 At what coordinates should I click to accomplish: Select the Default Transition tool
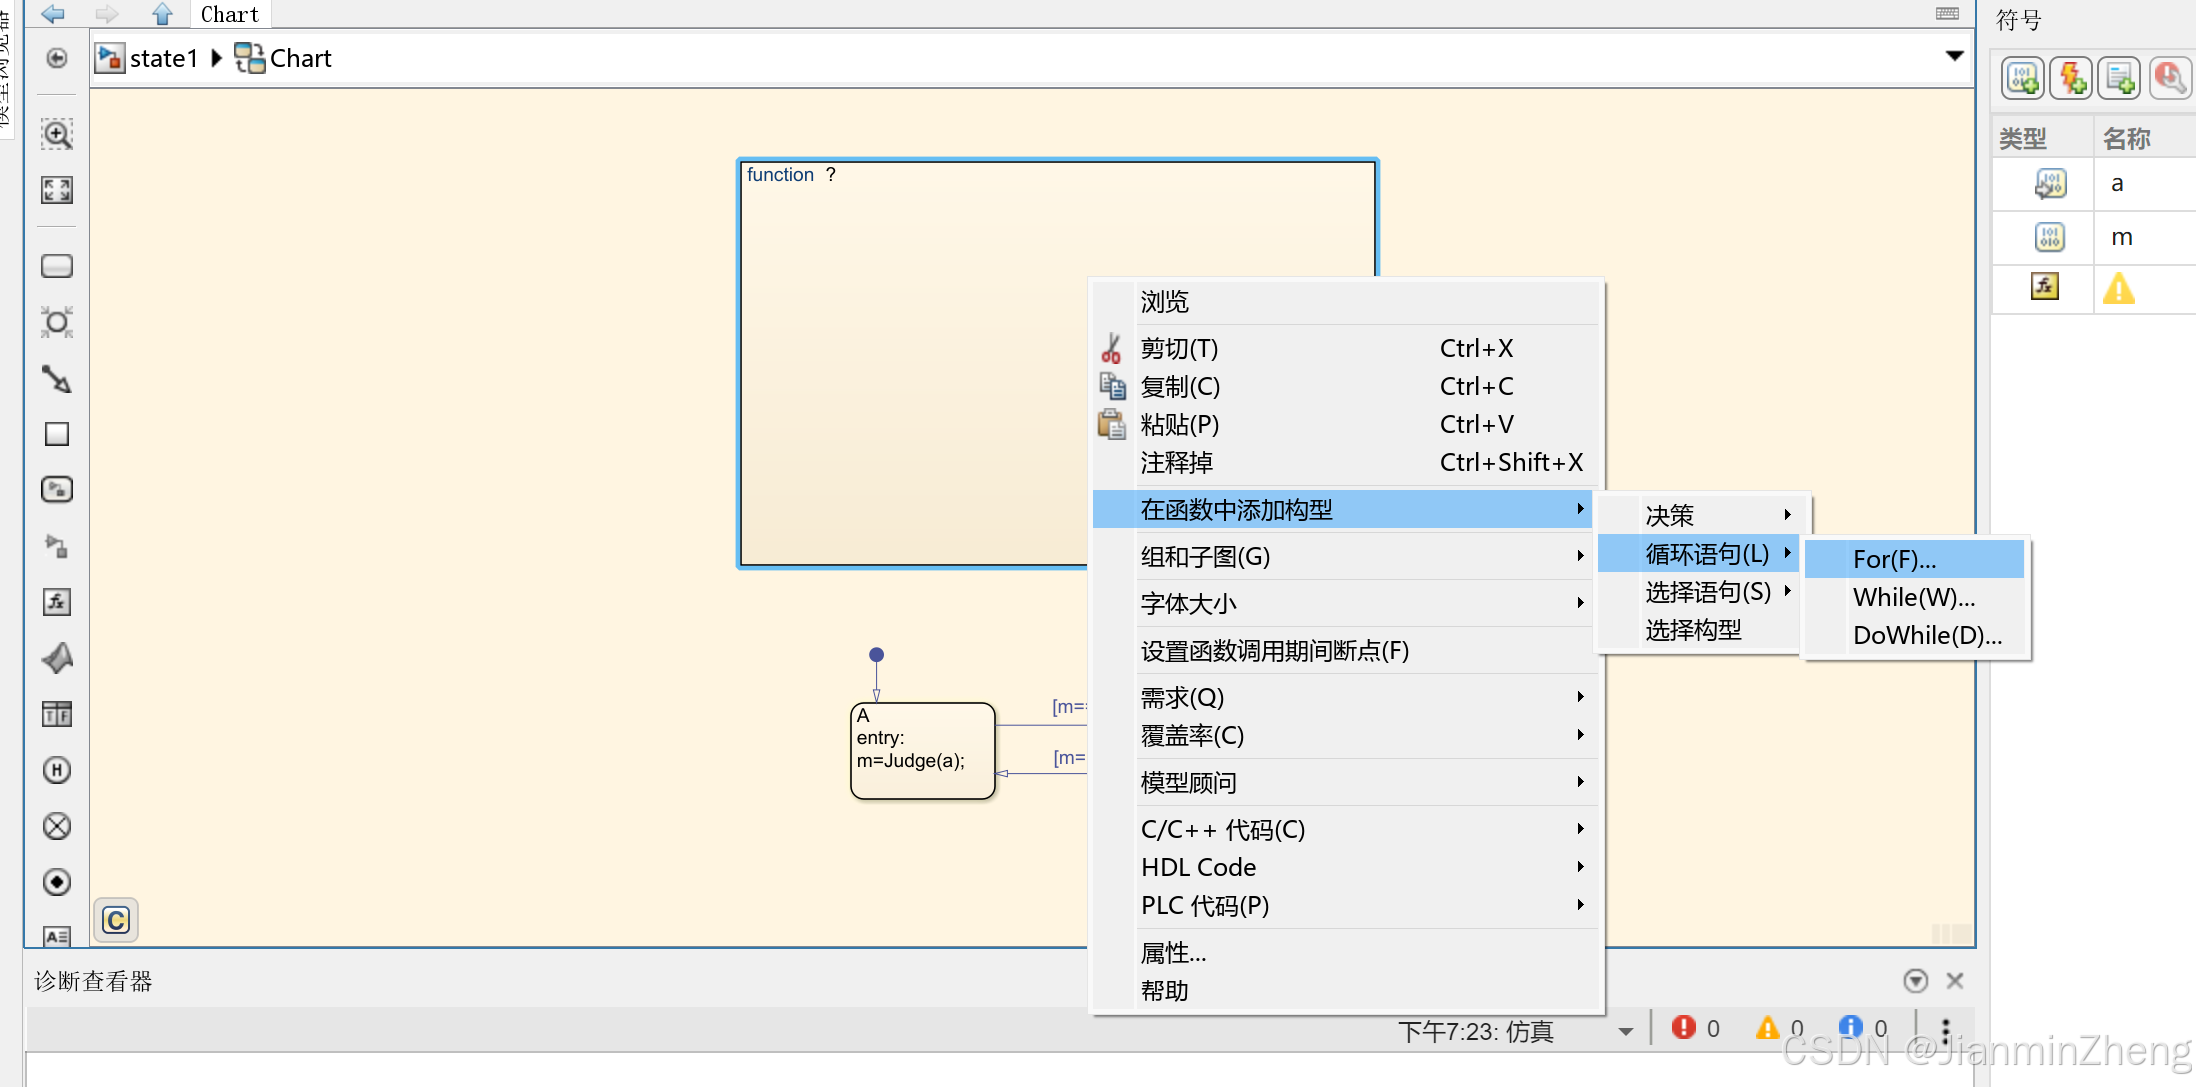click(x=57, y=379)
